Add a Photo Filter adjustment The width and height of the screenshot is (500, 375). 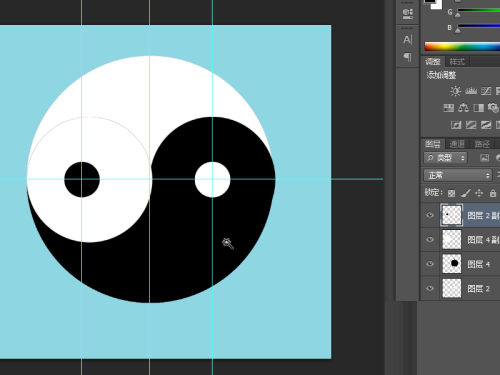tap(493, 108)
